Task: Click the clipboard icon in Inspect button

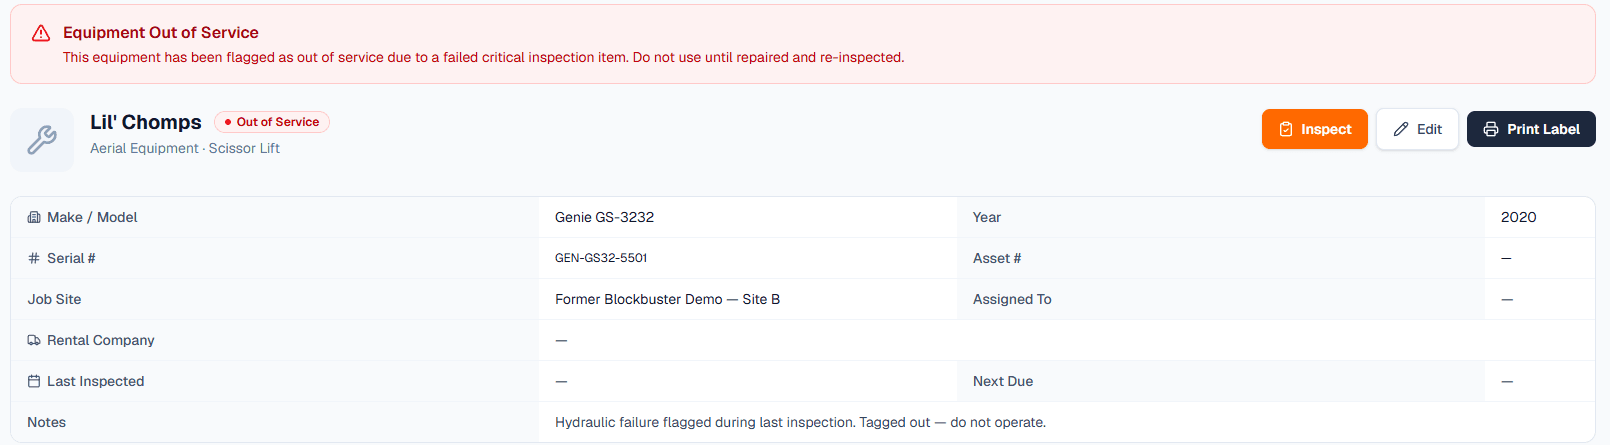Action: tap(1286, 129)
